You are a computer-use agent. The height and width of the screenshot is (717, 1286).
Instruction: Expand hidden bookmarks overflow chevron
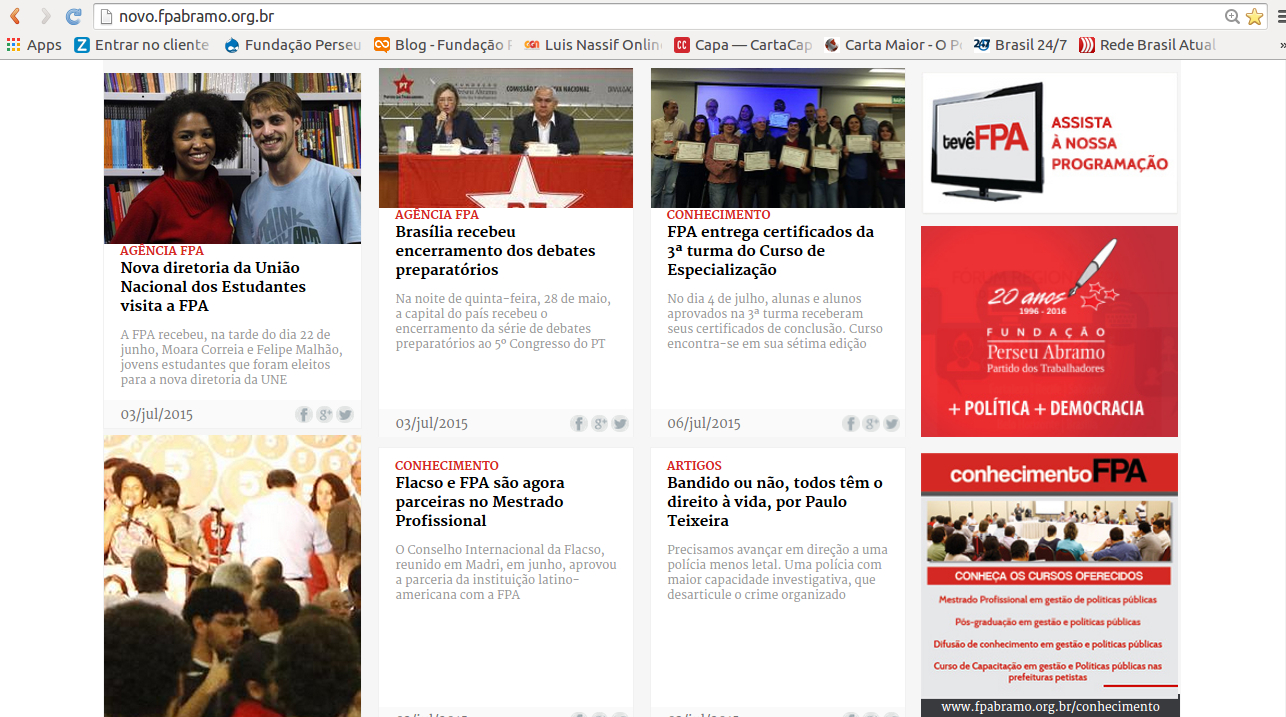[1281, 45]
